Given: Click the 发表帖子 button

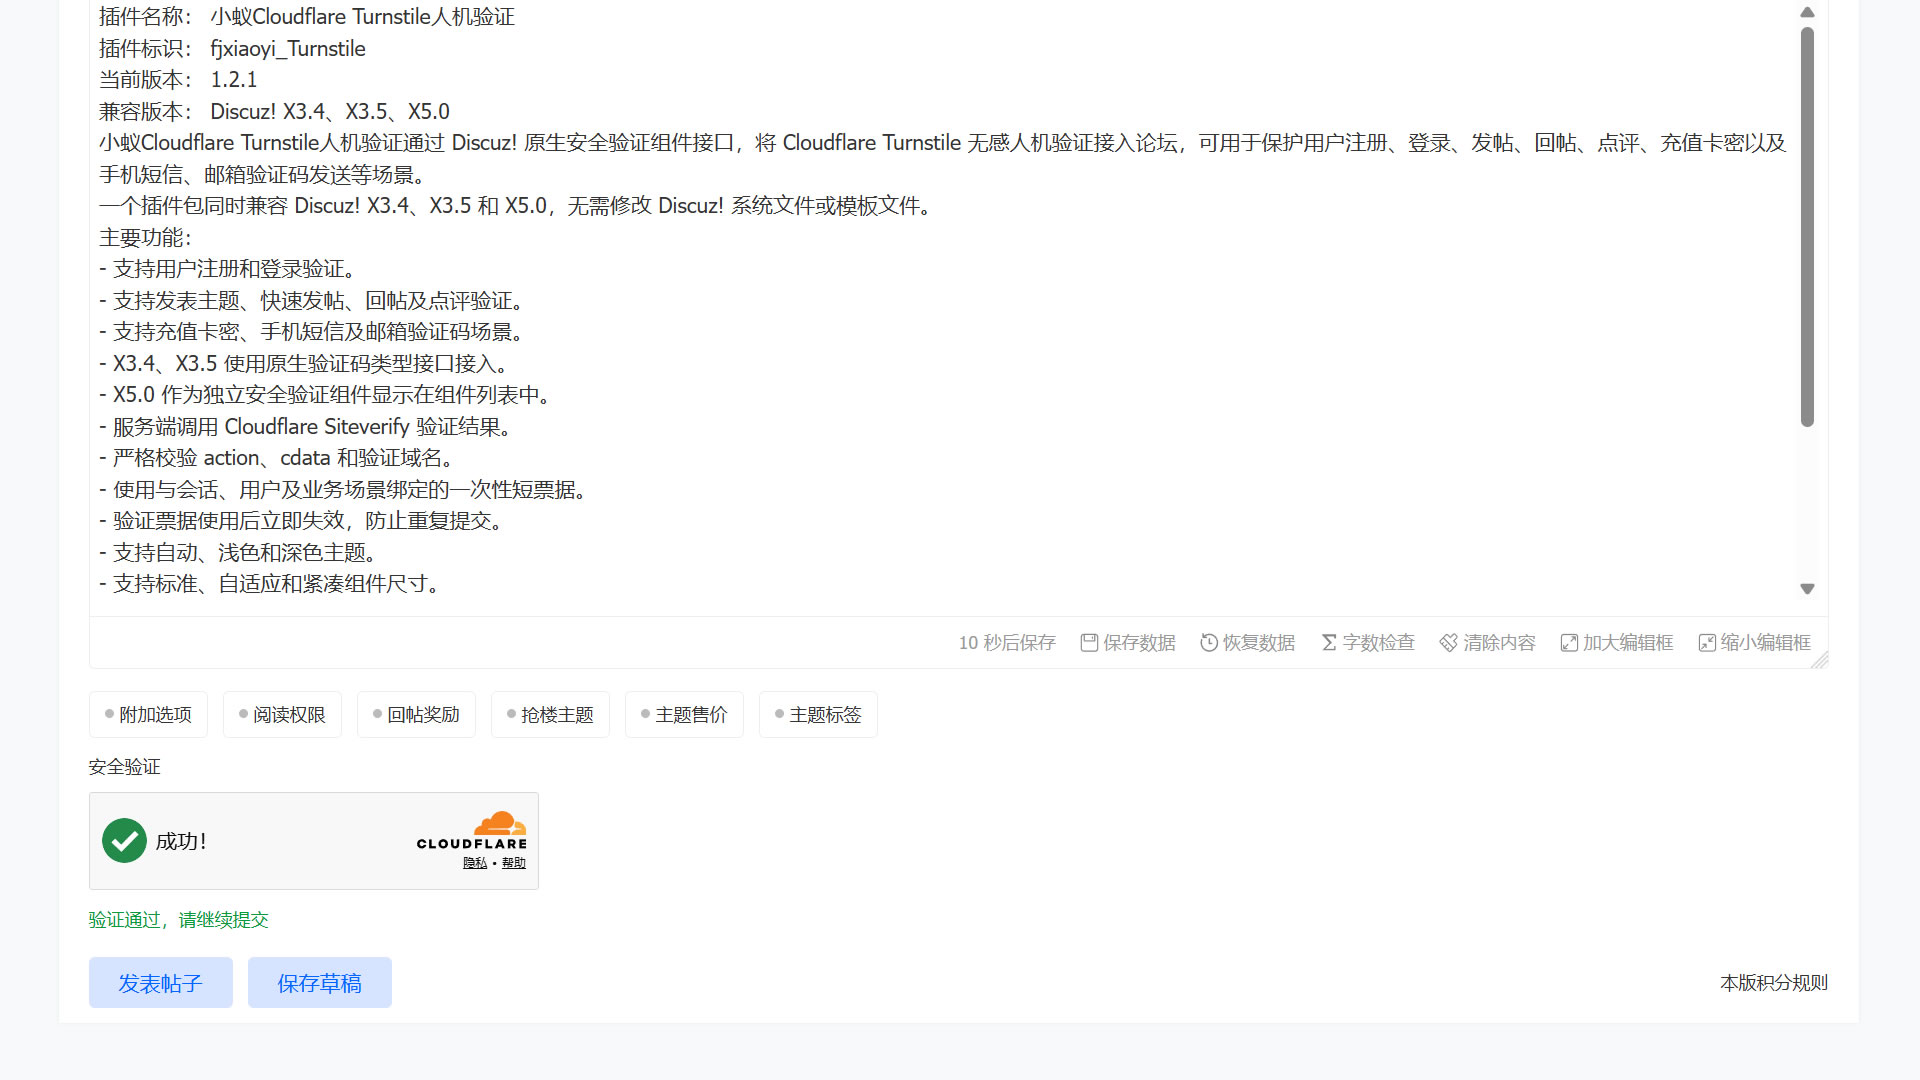Looking at the screenshot, I should click(x=161, y=983).
